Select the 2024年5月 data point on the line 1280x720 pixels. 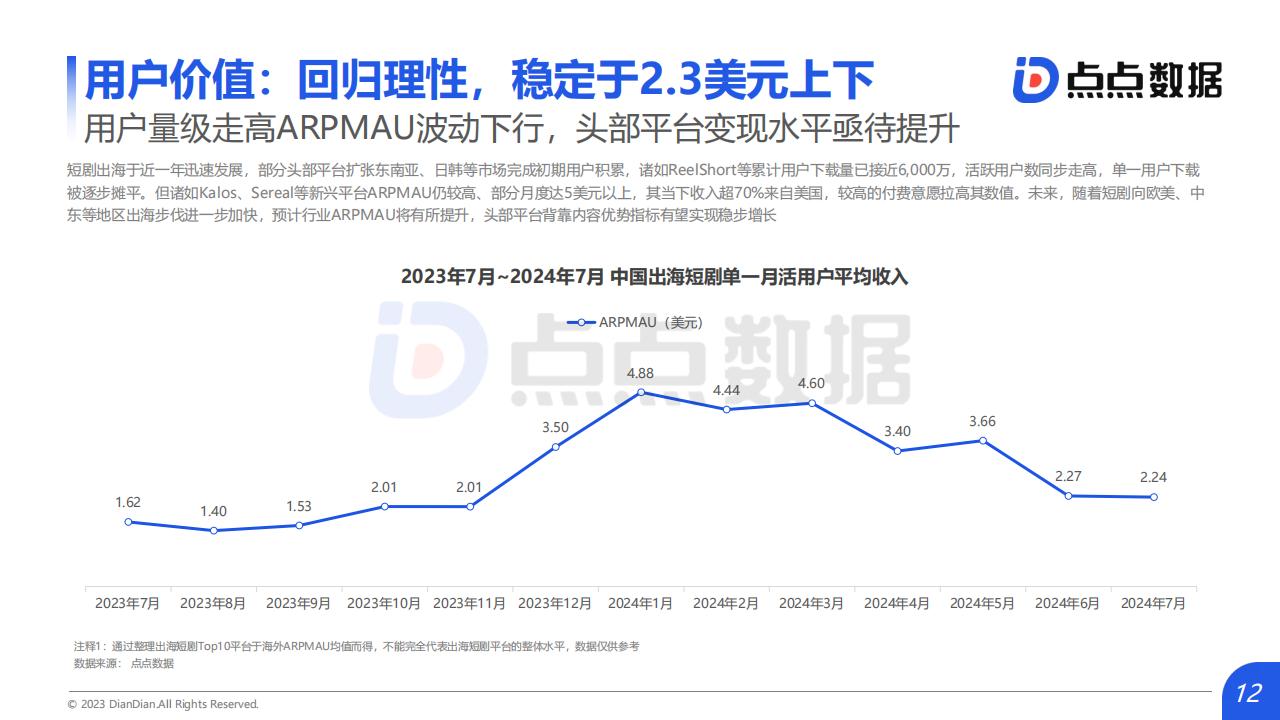(983, 440)
